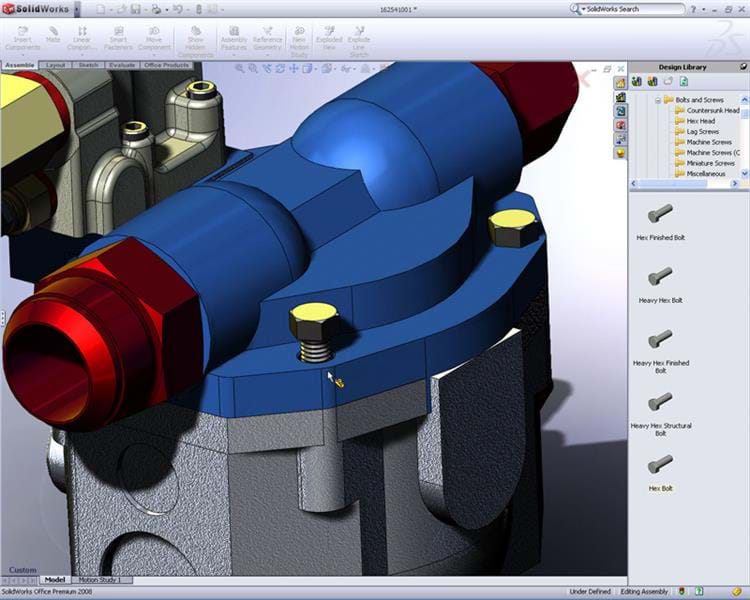Image resolution: width=750 pixels, height=600 pixels.
Task: Open search type dropdown arrow
Action: 583,9
